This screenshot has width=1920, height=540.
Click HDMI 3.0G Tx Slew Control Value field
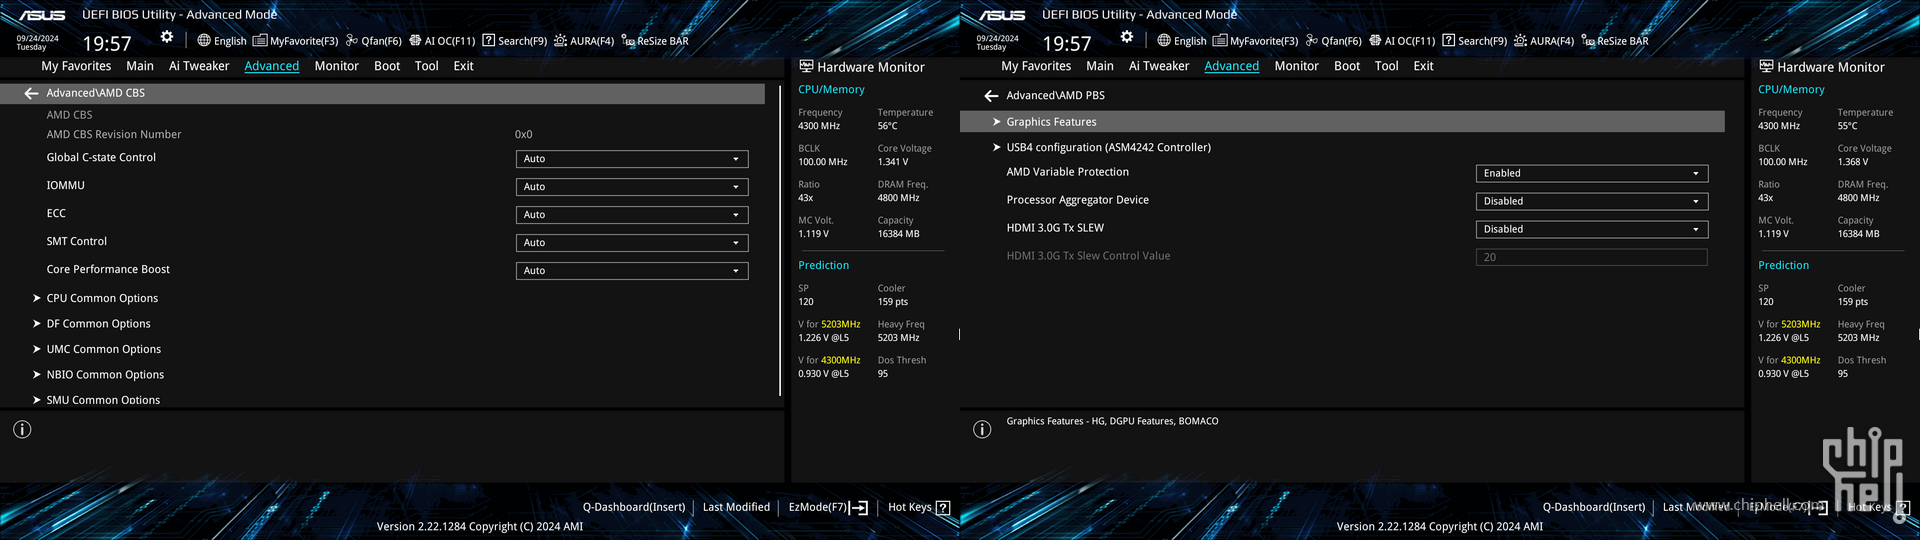[1592, 257]
